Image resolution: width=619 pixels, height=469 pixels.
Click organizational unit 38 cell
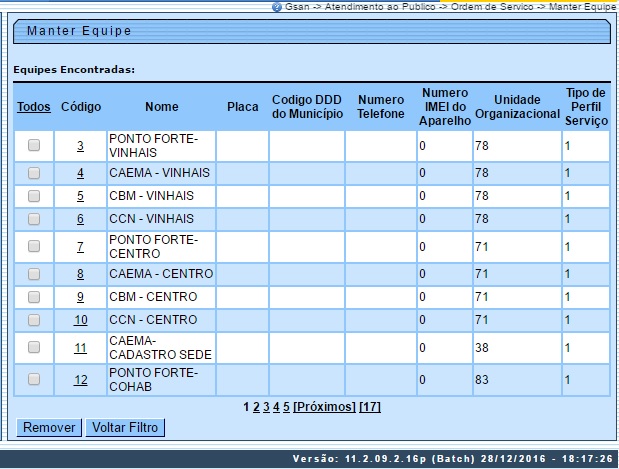click(x=517, y=348)
